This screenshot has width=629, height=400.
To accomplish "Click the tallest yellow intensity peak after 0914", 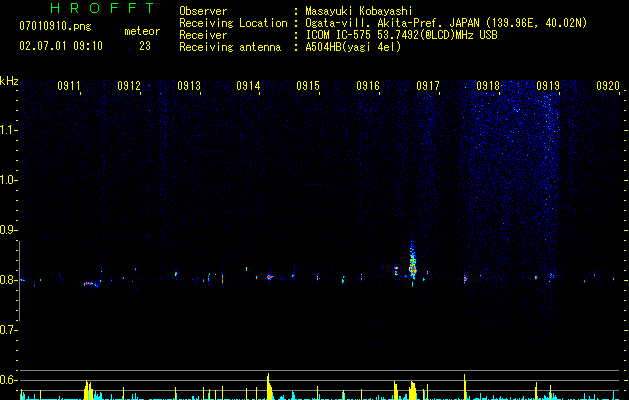I will coord(269,386).
